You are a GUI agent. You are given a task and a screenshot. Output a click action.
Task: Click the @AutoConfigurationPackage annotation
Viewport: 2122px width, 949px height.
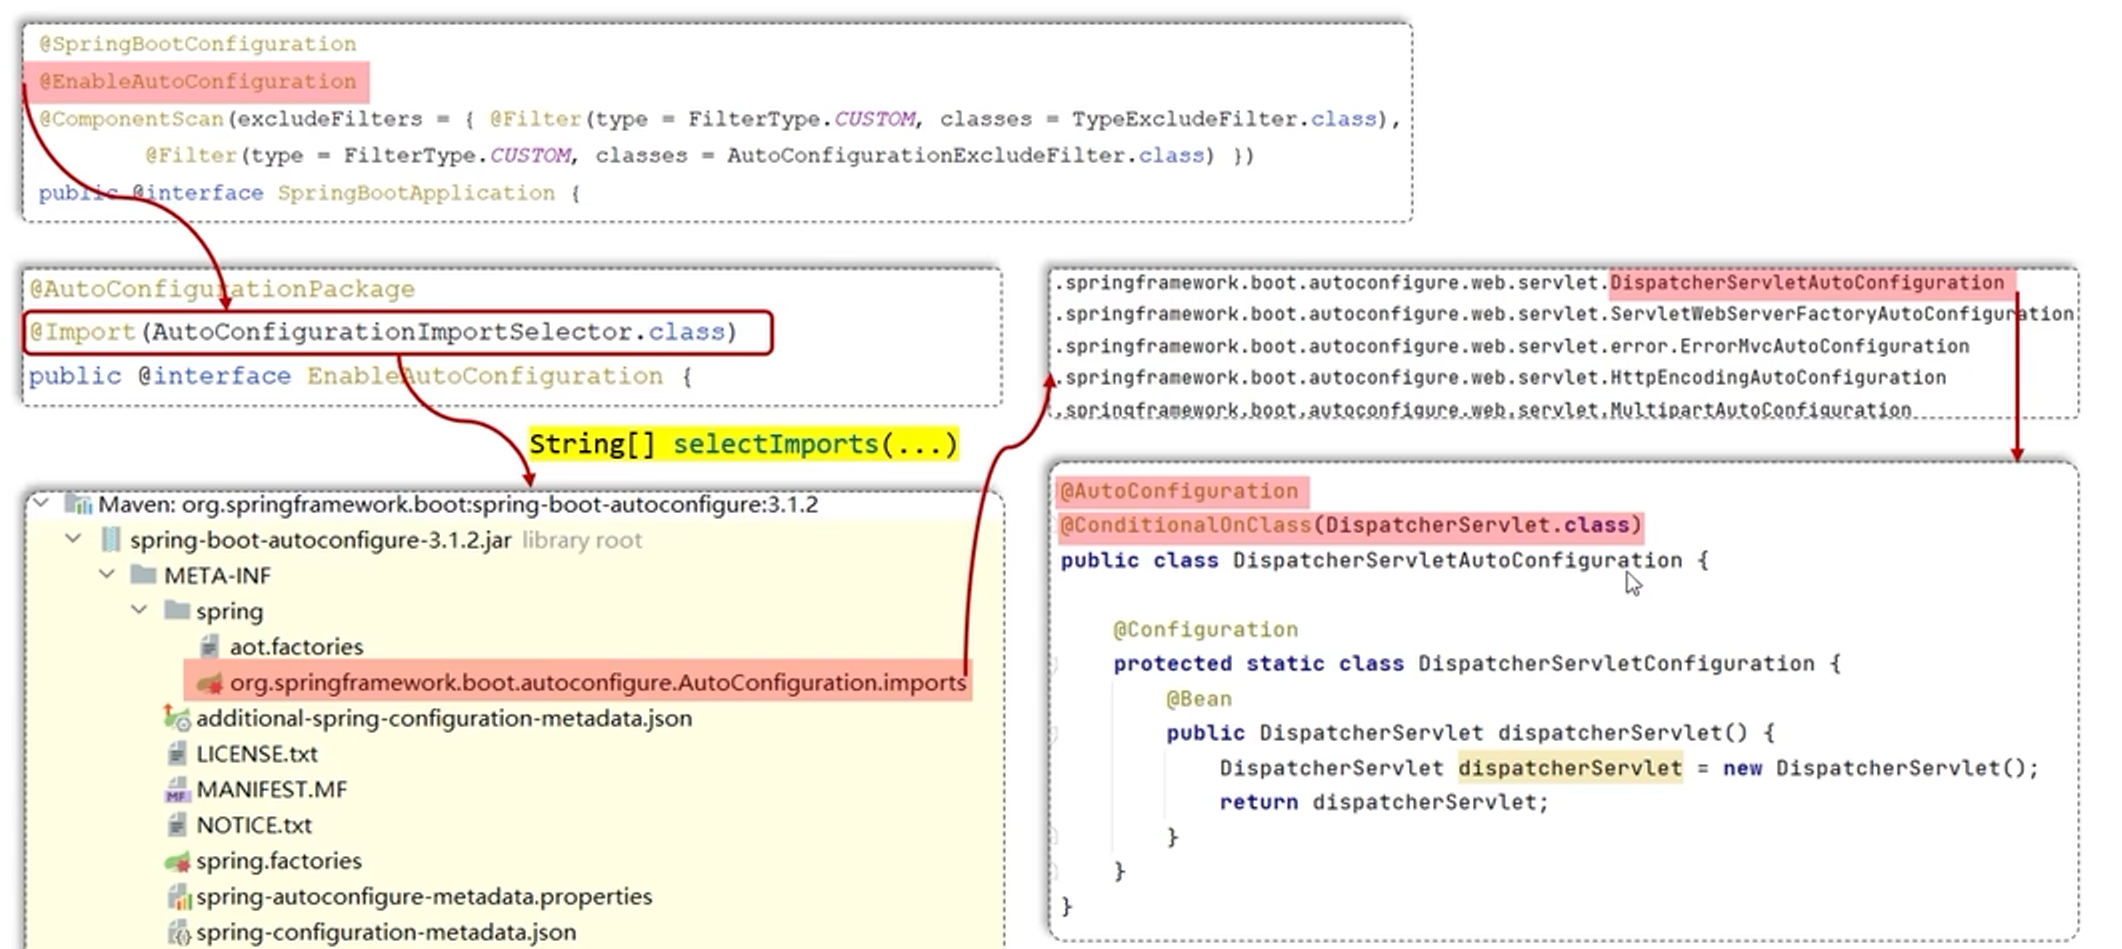221,290
